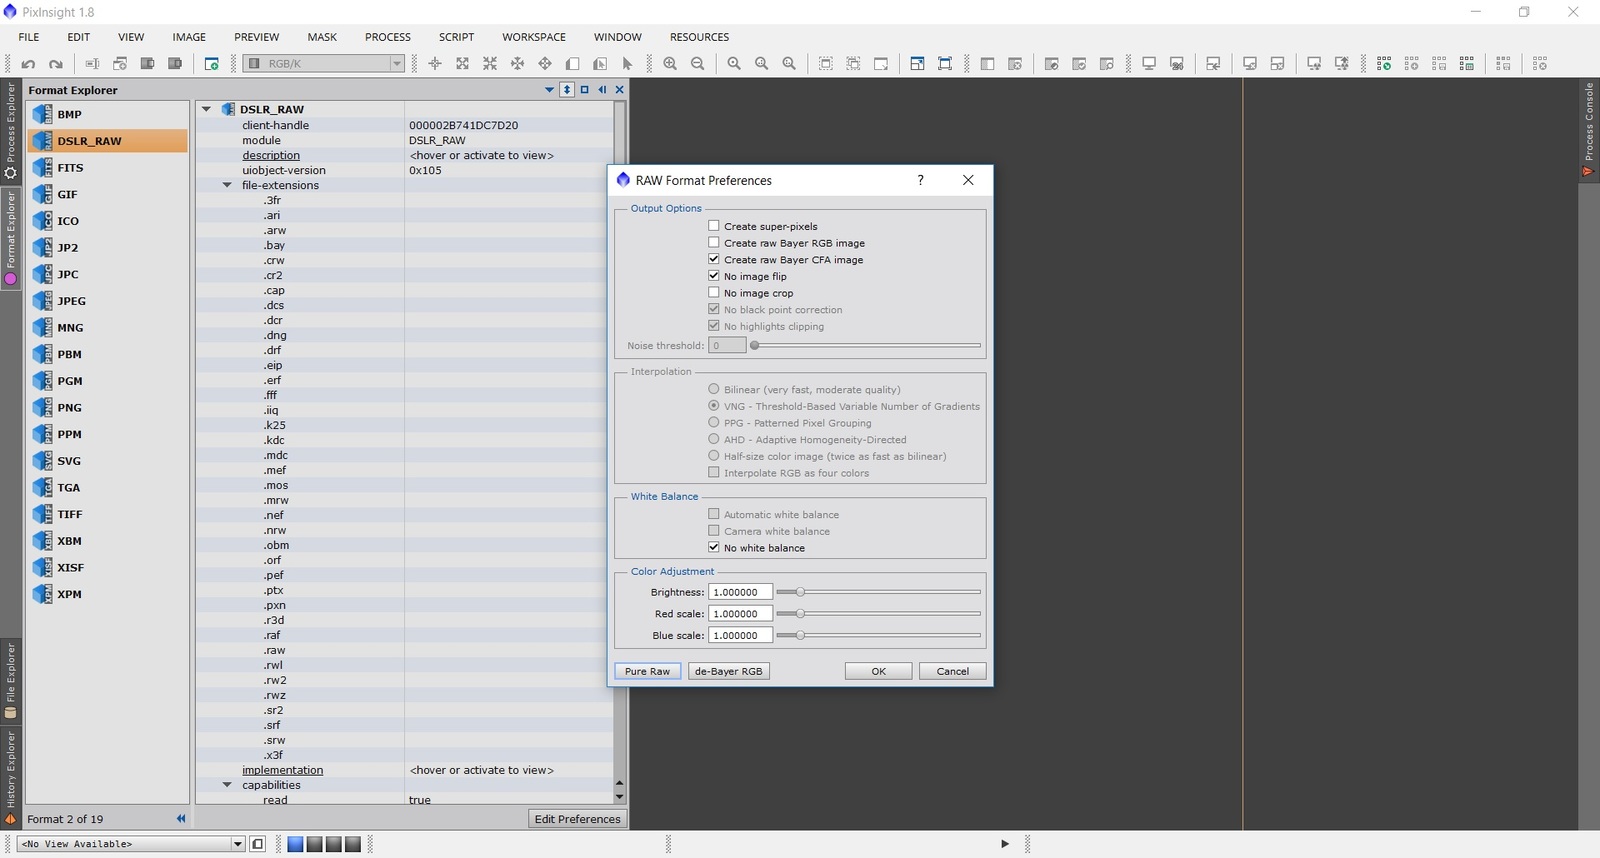The image size is (1600, 858).
Task: Click the Red scale slider handle
Action: click(x=800, y=614)
